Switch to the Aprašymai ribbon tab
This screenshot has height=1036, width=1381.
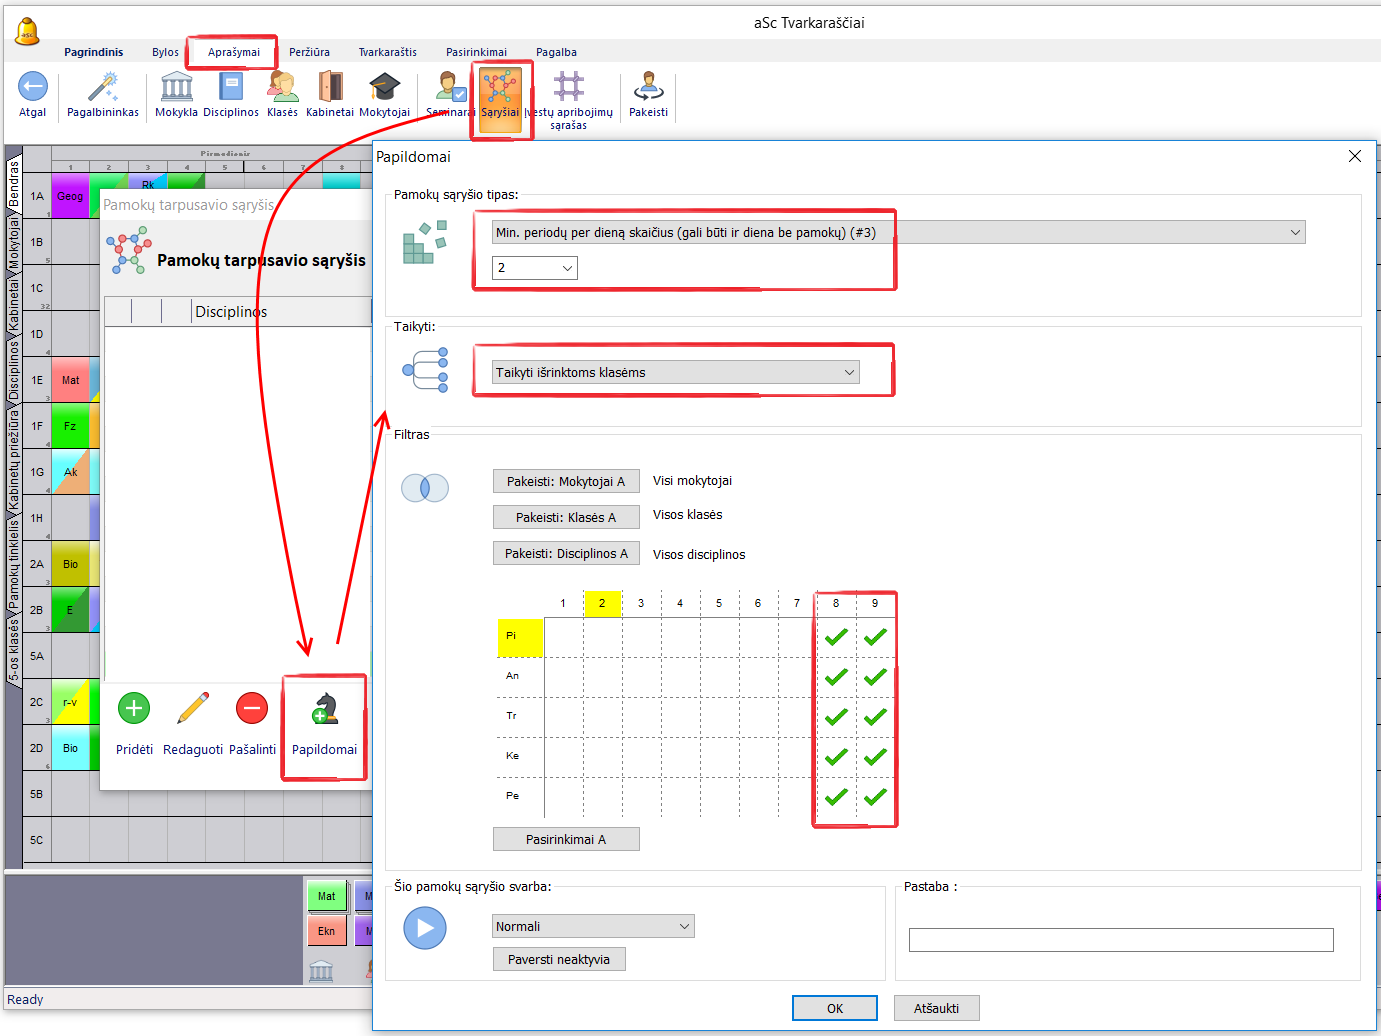point(233,52)
